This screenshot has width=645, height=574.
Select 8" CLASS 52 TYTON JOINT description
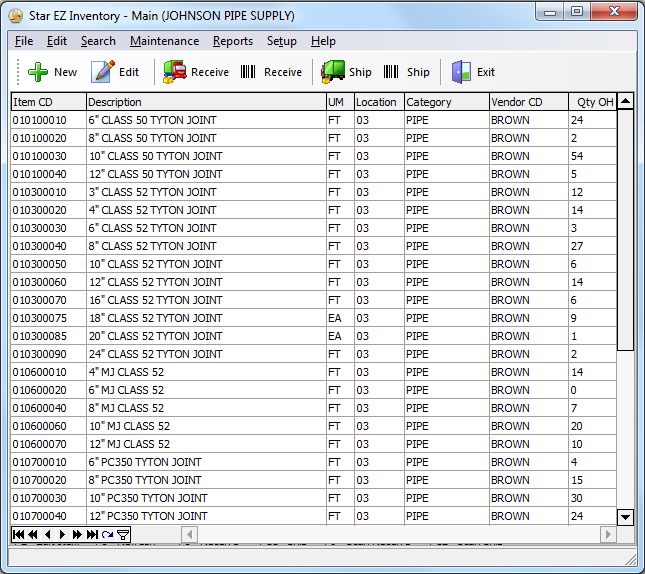[152, 246]
